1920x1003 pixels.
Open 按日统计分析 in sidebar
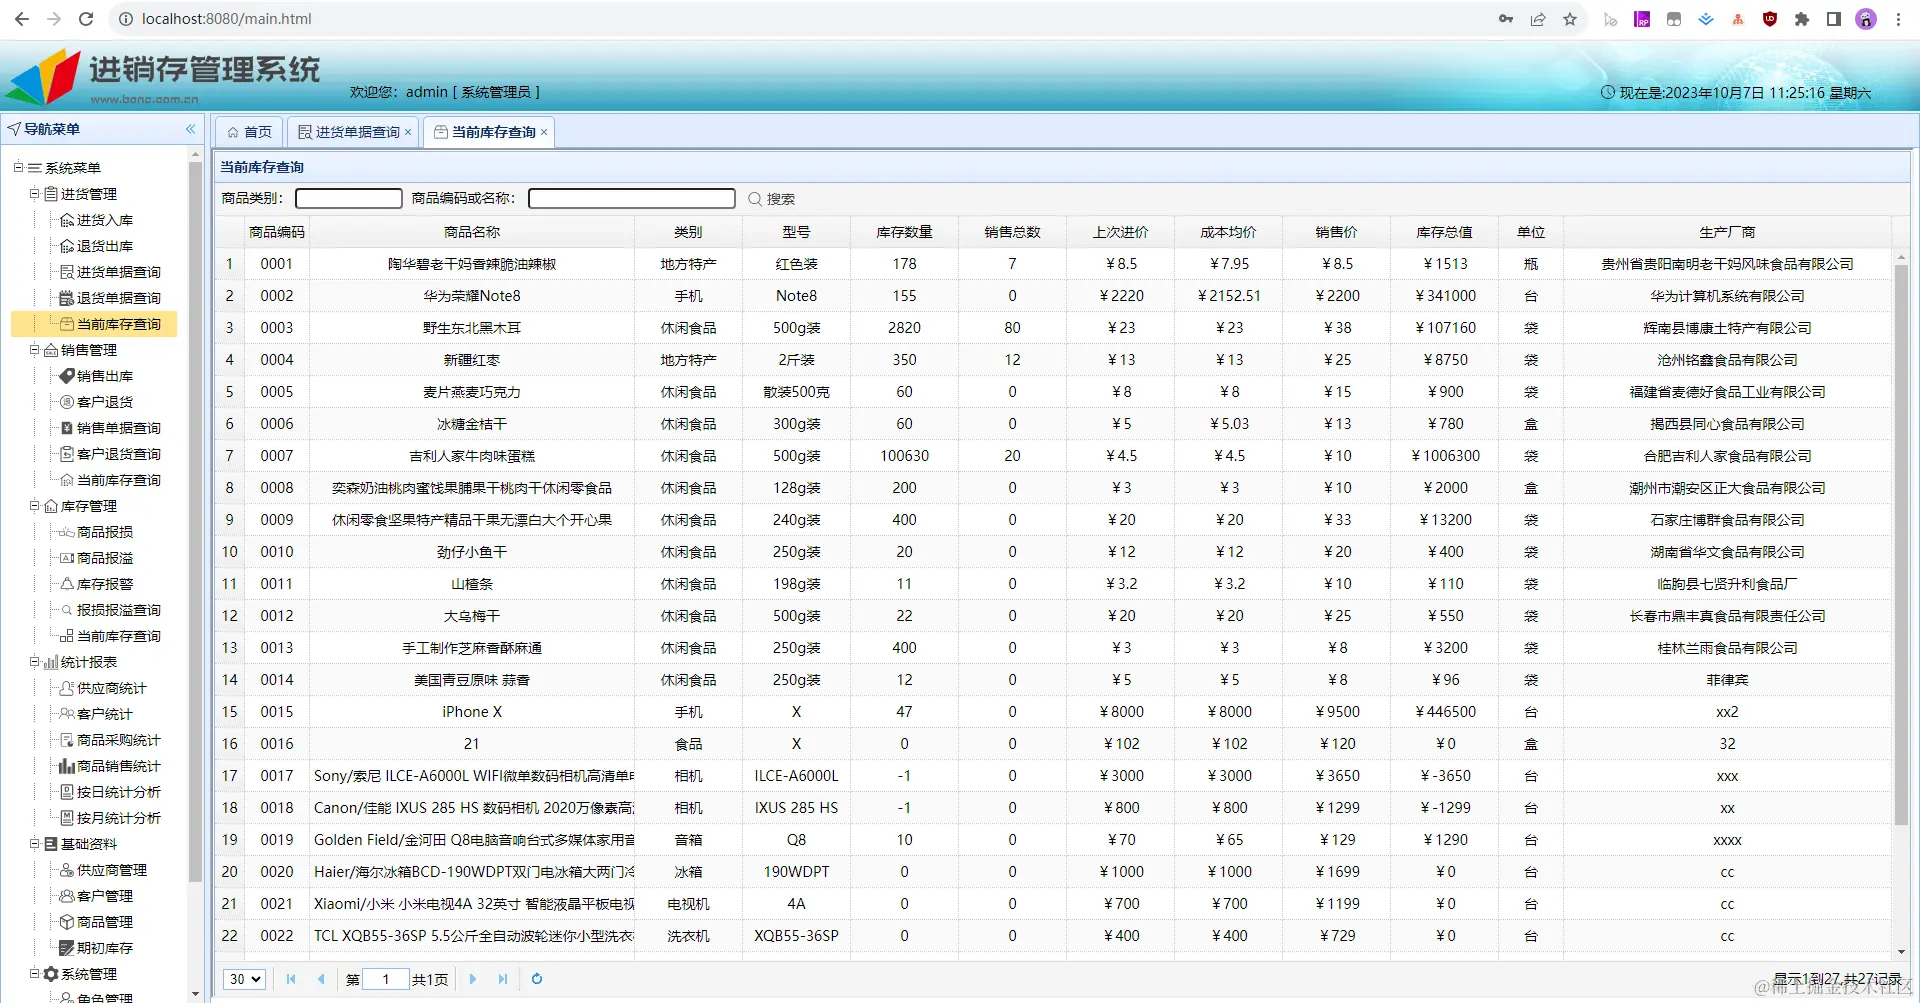pos(119,792)
